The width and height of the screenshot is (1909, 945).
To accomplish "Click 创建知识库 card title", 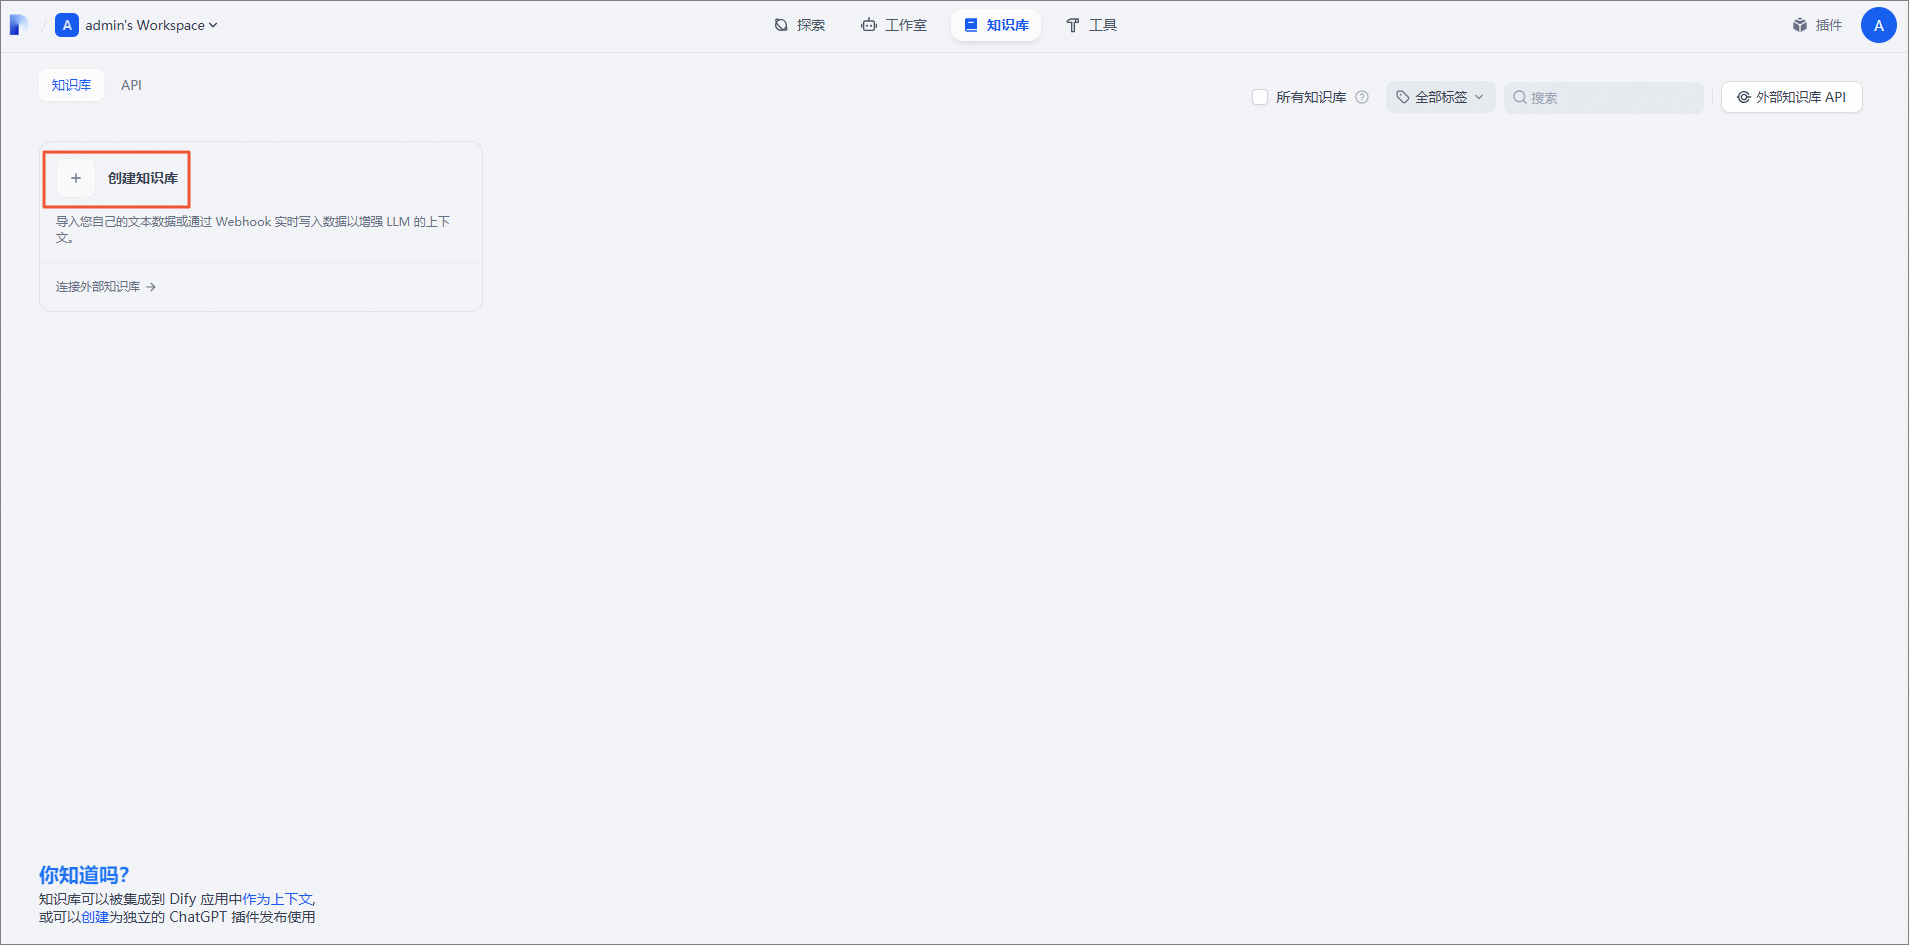I will (143, 178).
